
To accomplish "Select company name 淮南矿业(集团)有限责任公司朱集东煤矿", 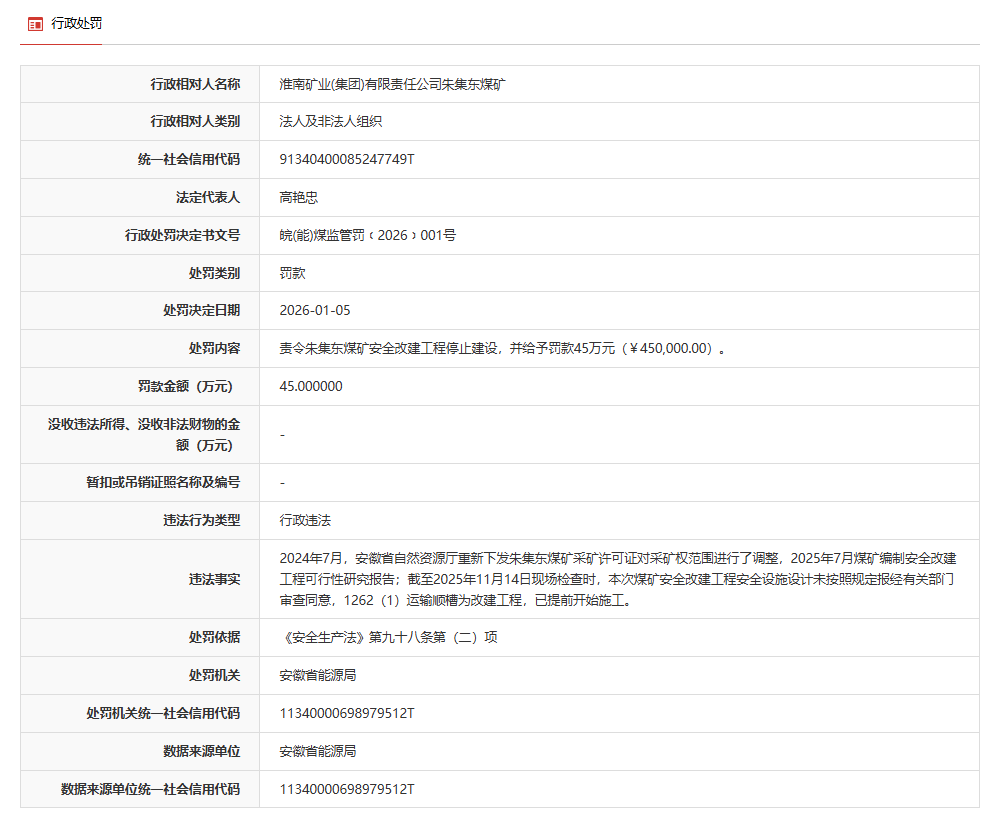I will 392,84.
